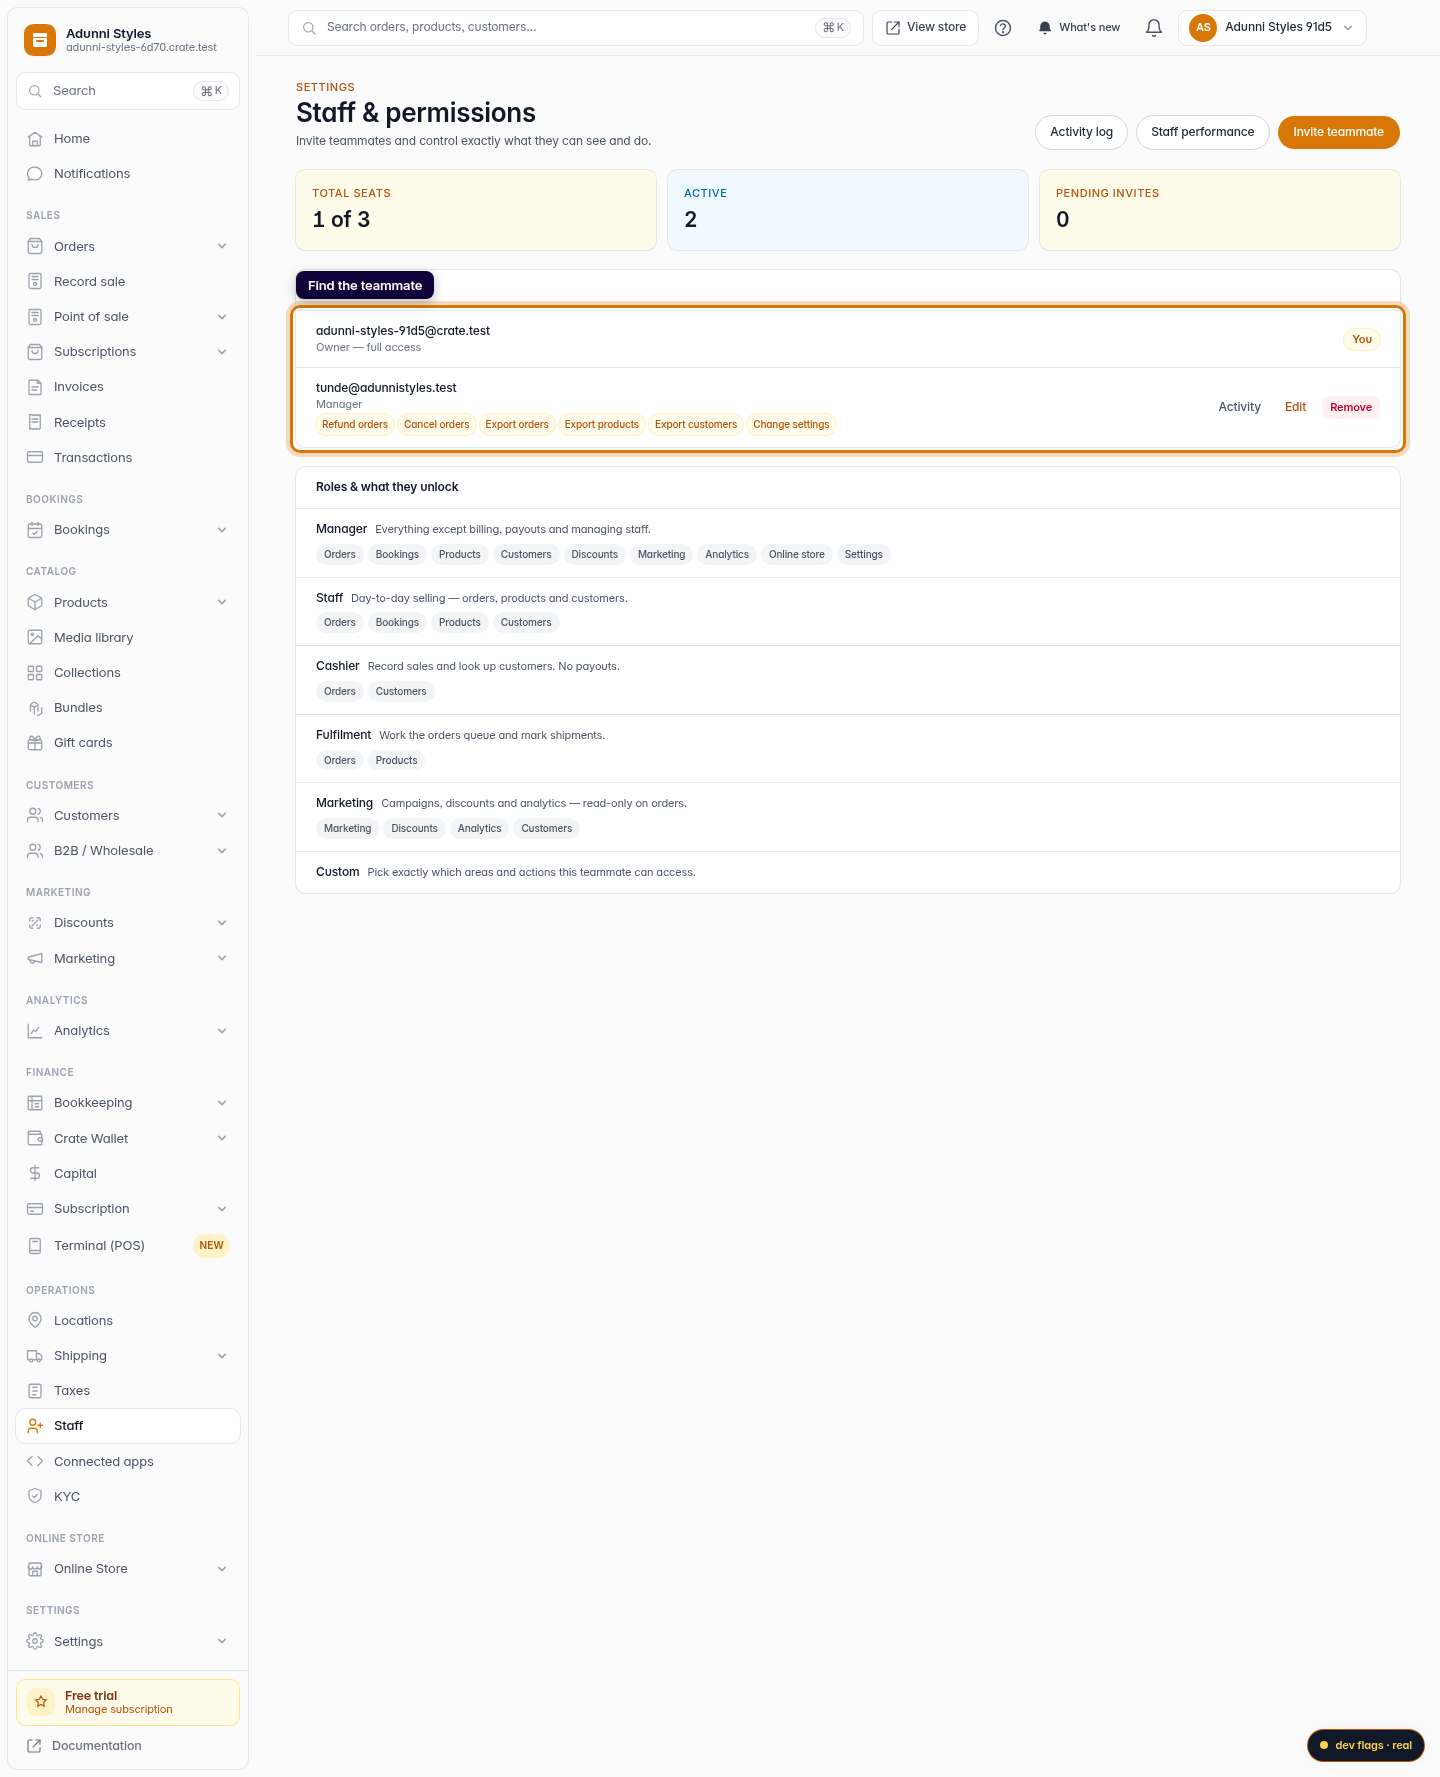
Task: Click the Home icon in sidebar
Action: pos(35,139)
